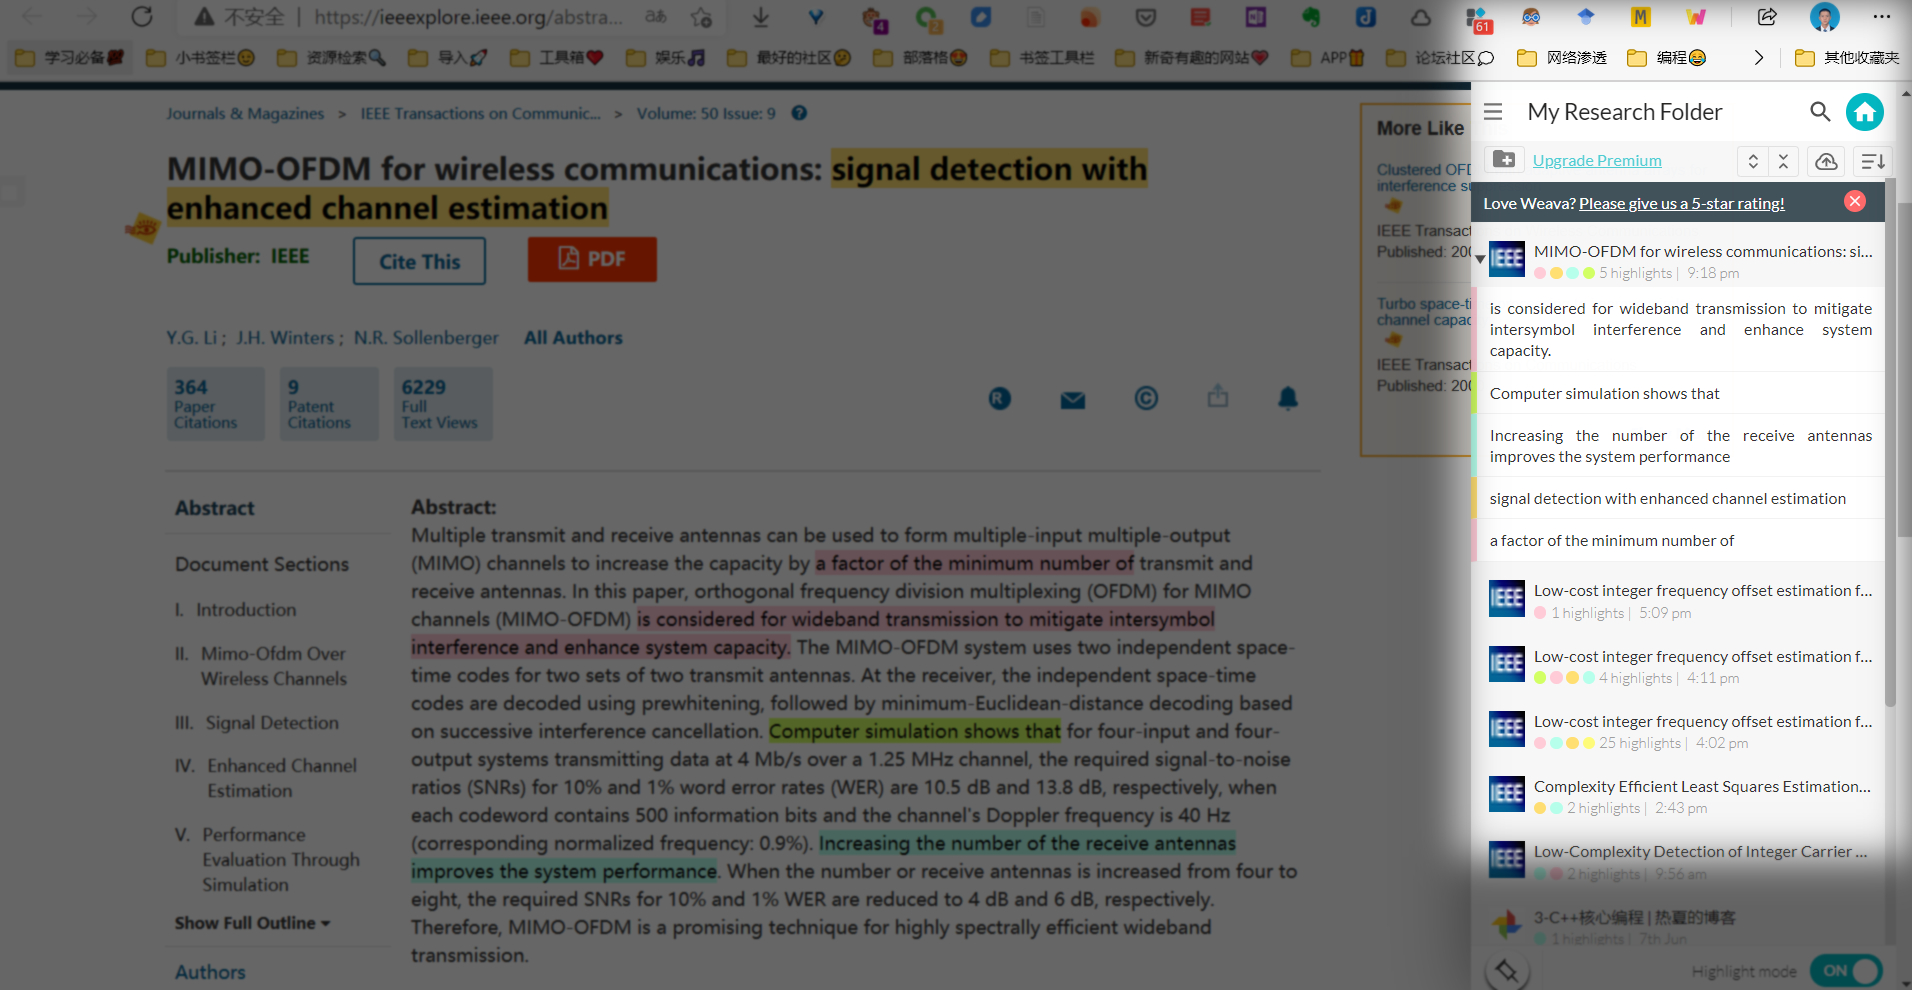Image resolution: width=1912 pixels, height=990 pixels.
Task: Open Low-Complexity Detection of Integer Carrier entry
Action: tap(1680, 861)
